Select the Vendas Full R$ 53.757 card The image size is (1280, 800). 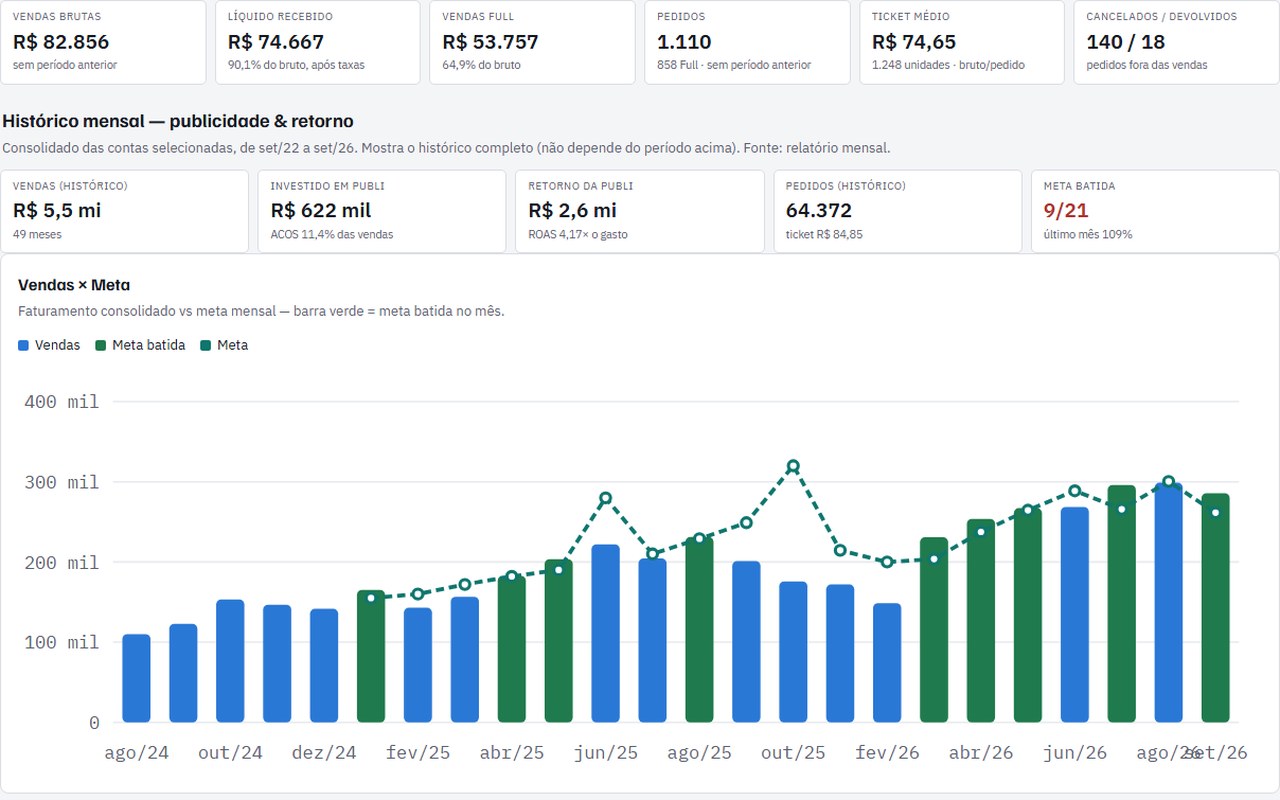[532, 42]
